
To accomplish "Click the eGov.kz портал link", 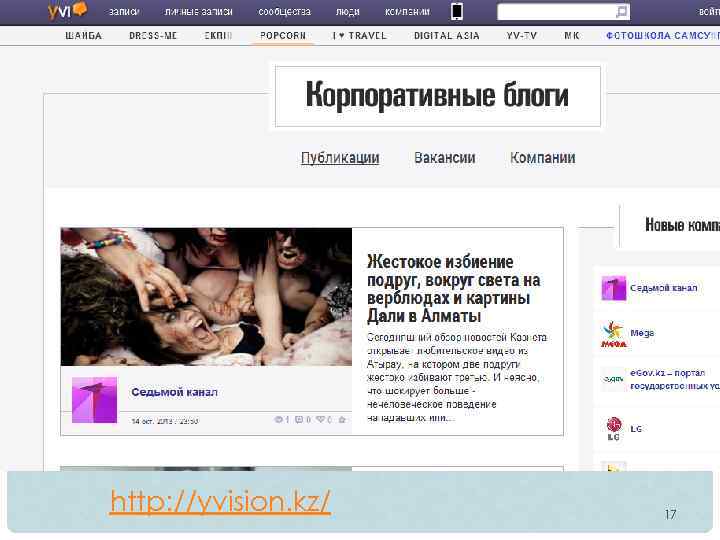I will pyautogui.click(x=675, y=379).
